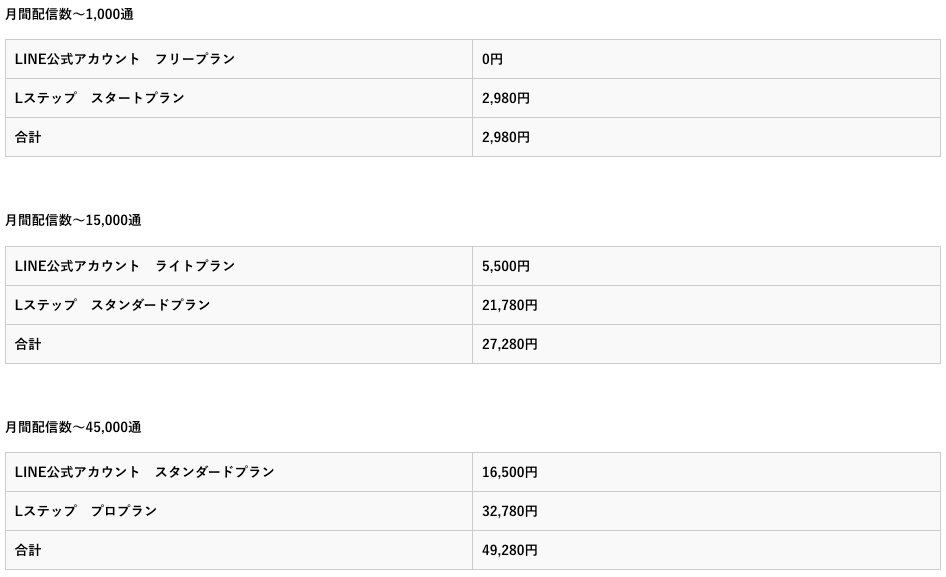Select the first table's 2,980円 total cell
Viewport: 946px width, 577px height.
(706, 137)
